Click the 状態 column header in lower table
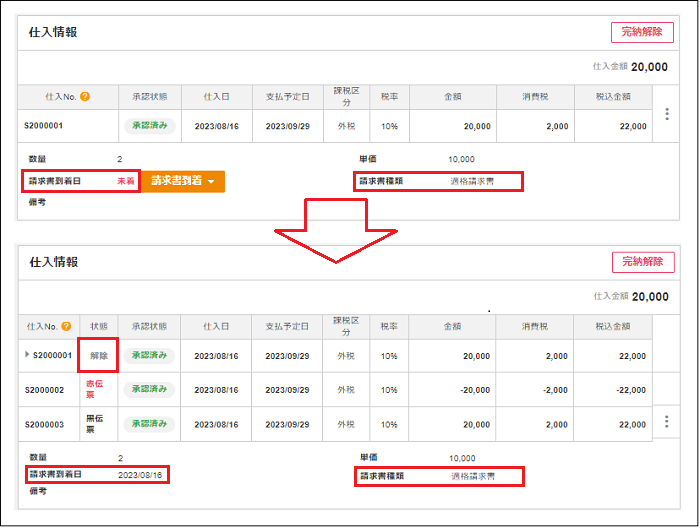 coord(99,326)
